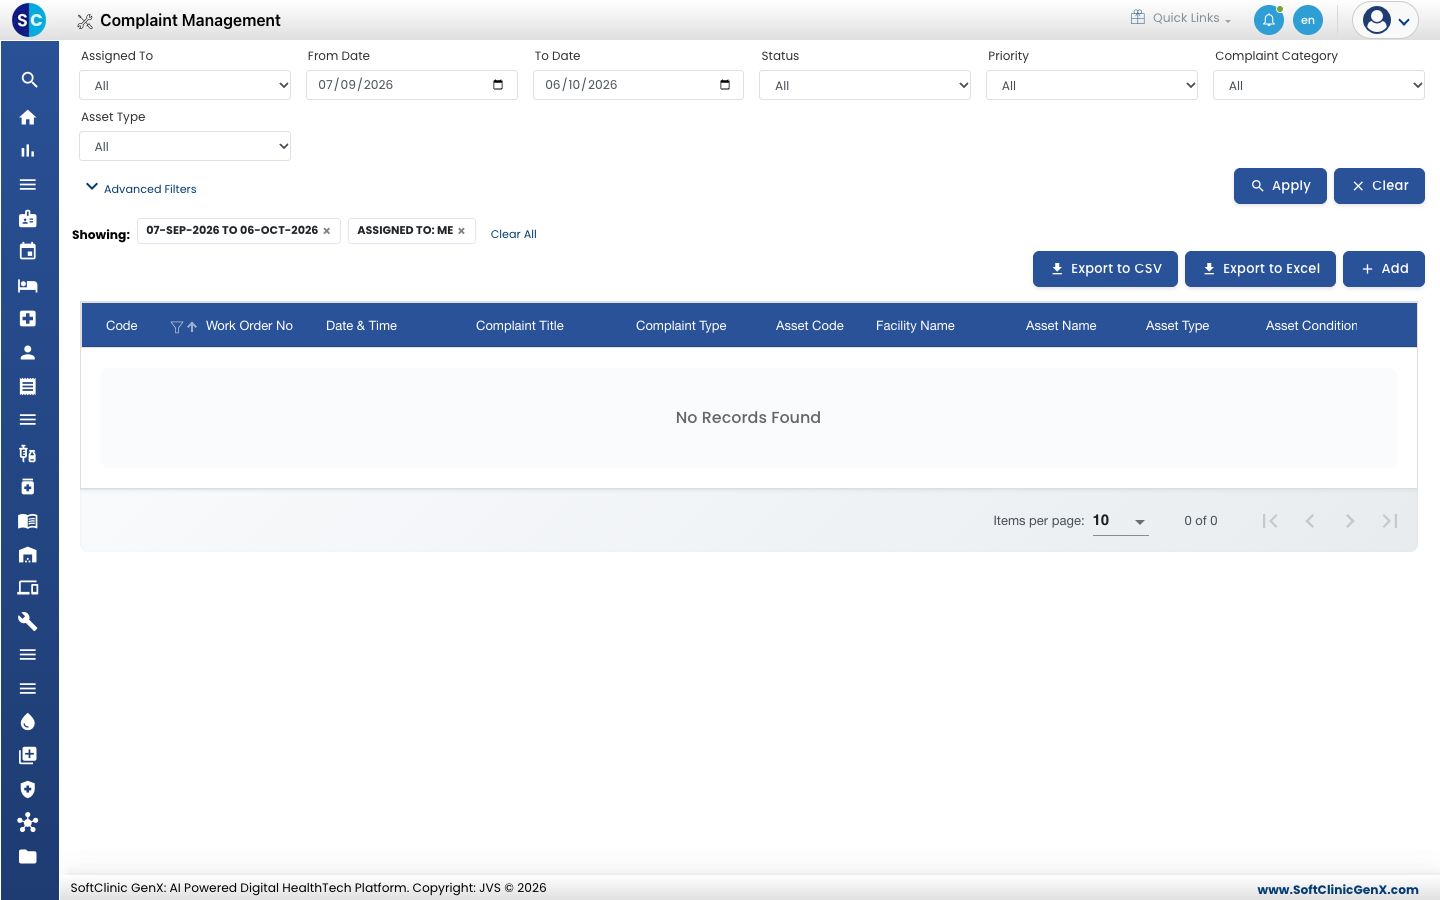1440x900 pixels.
Task: Open the user profile menu
Action: coord(1386,20)
